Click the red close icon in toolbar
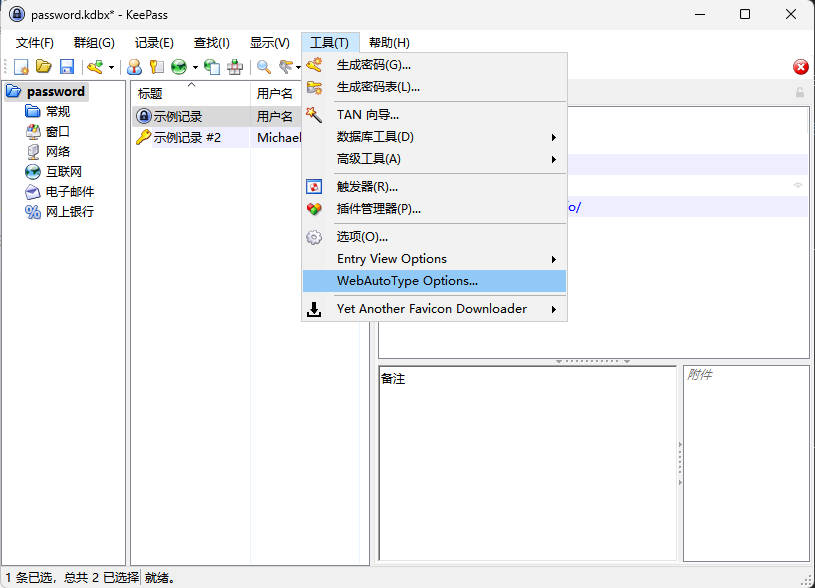815x588 pixels. (x=800, y=67)
